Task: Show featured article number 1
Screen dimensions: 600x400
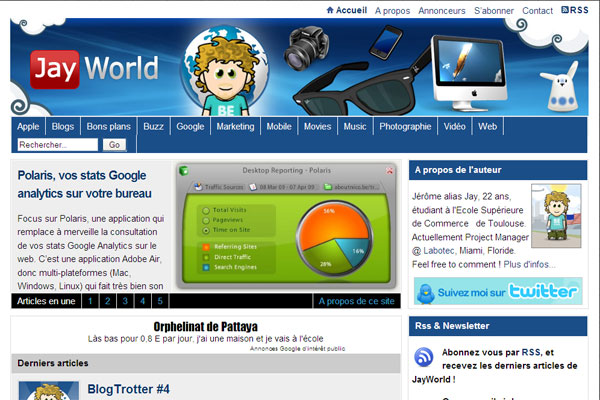Action: (x=90, y=301)
